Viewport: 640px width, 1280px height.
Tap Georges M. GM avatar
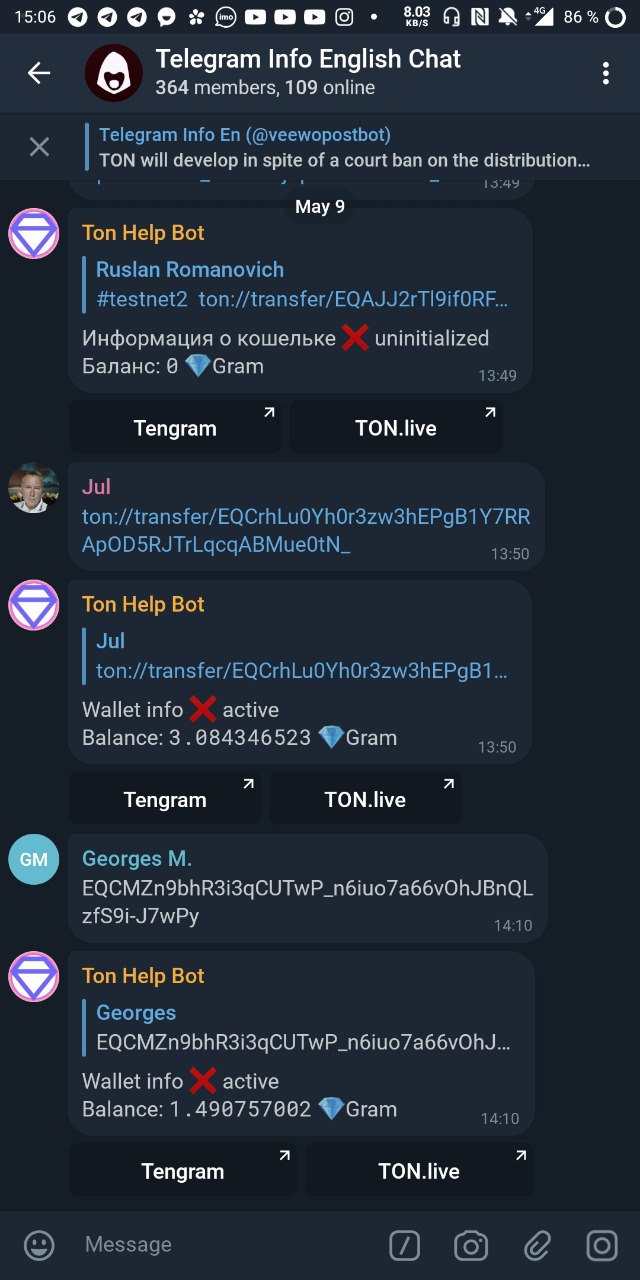[x=34, y=860]
